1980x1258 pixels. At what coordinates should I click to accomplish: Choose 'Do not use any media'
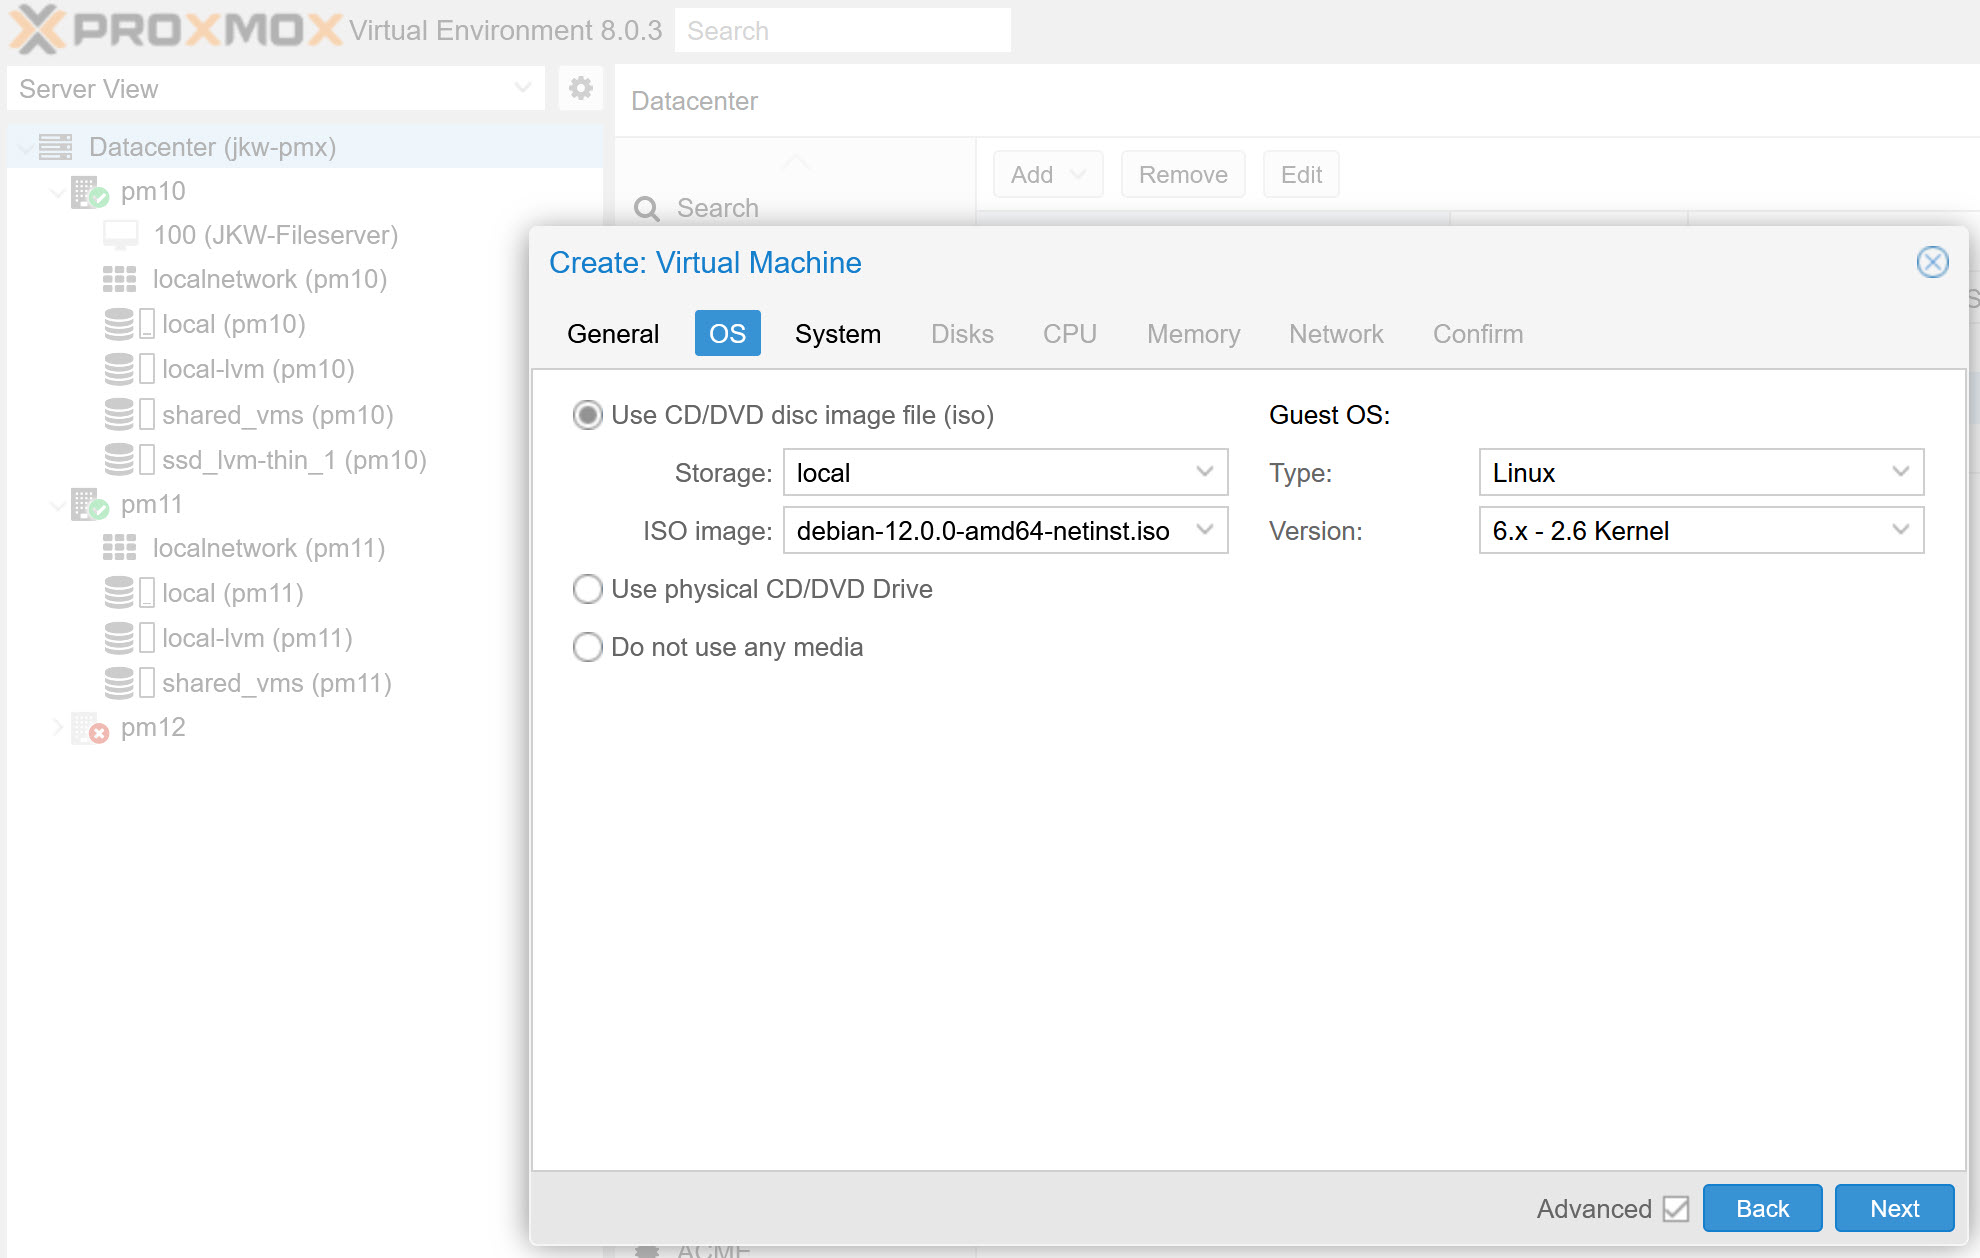[x=588, y=647]
